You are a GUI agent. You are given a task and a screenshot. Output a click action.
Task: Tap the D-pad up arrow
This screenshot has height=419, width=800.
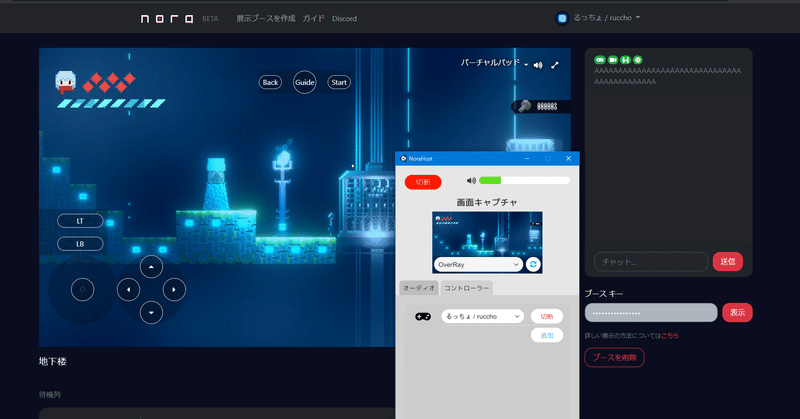pos(151,266)
